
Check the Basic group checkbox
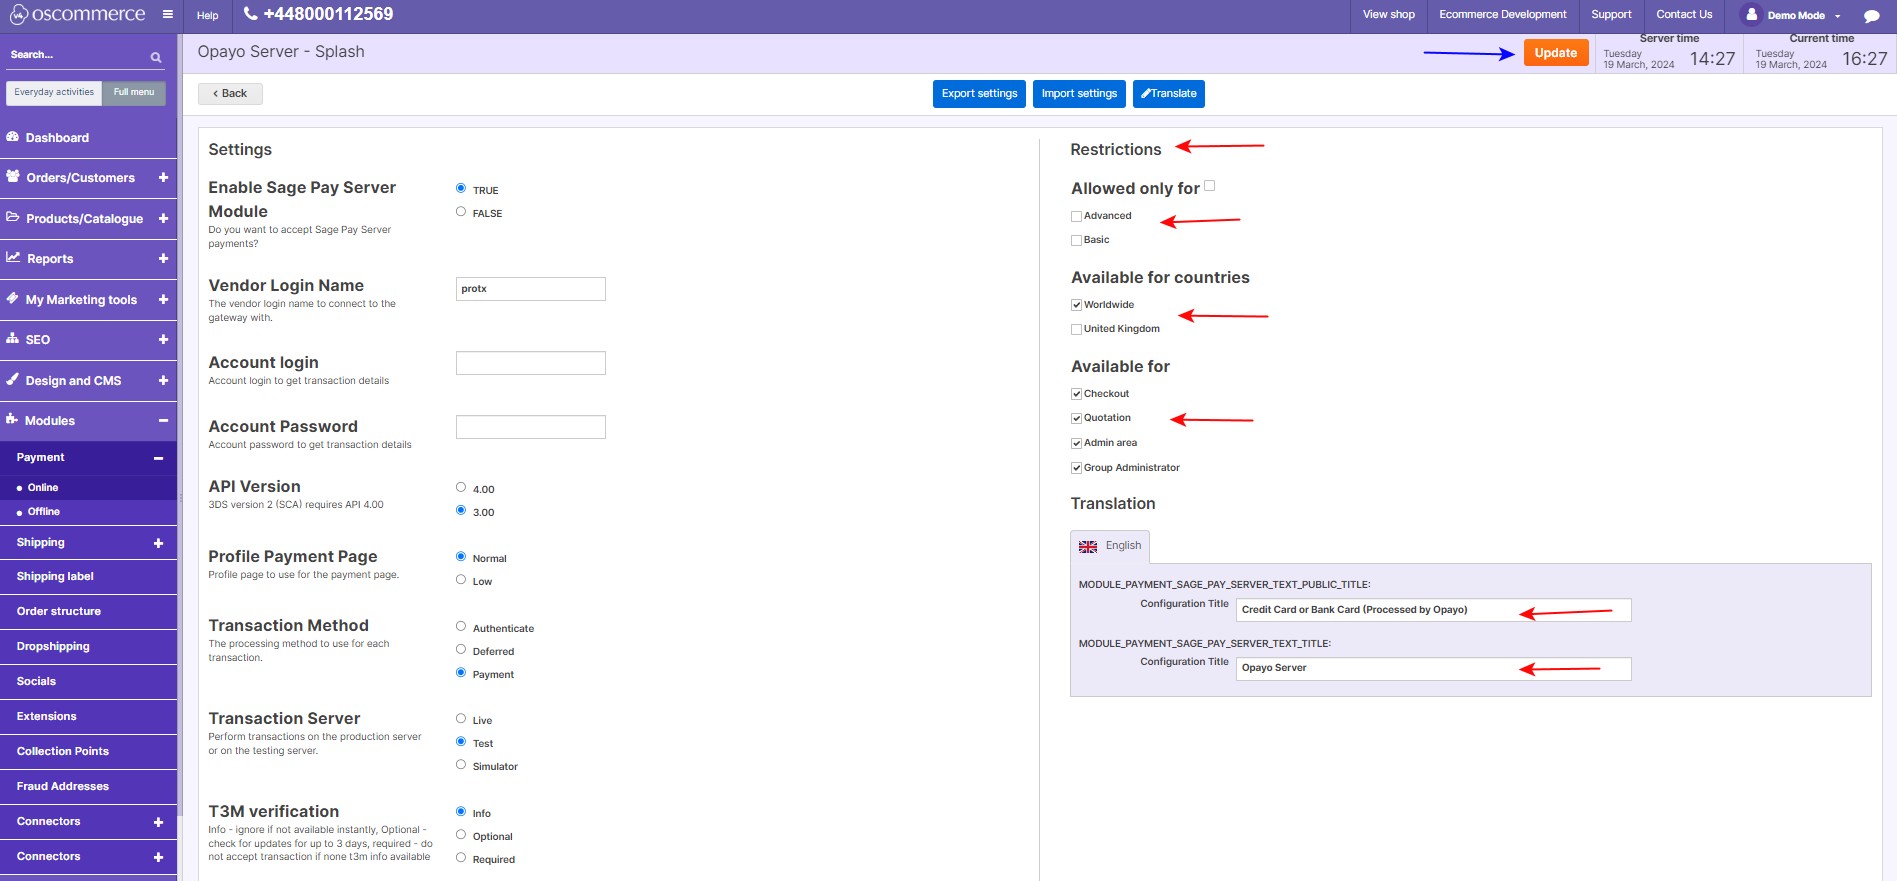1077,240
